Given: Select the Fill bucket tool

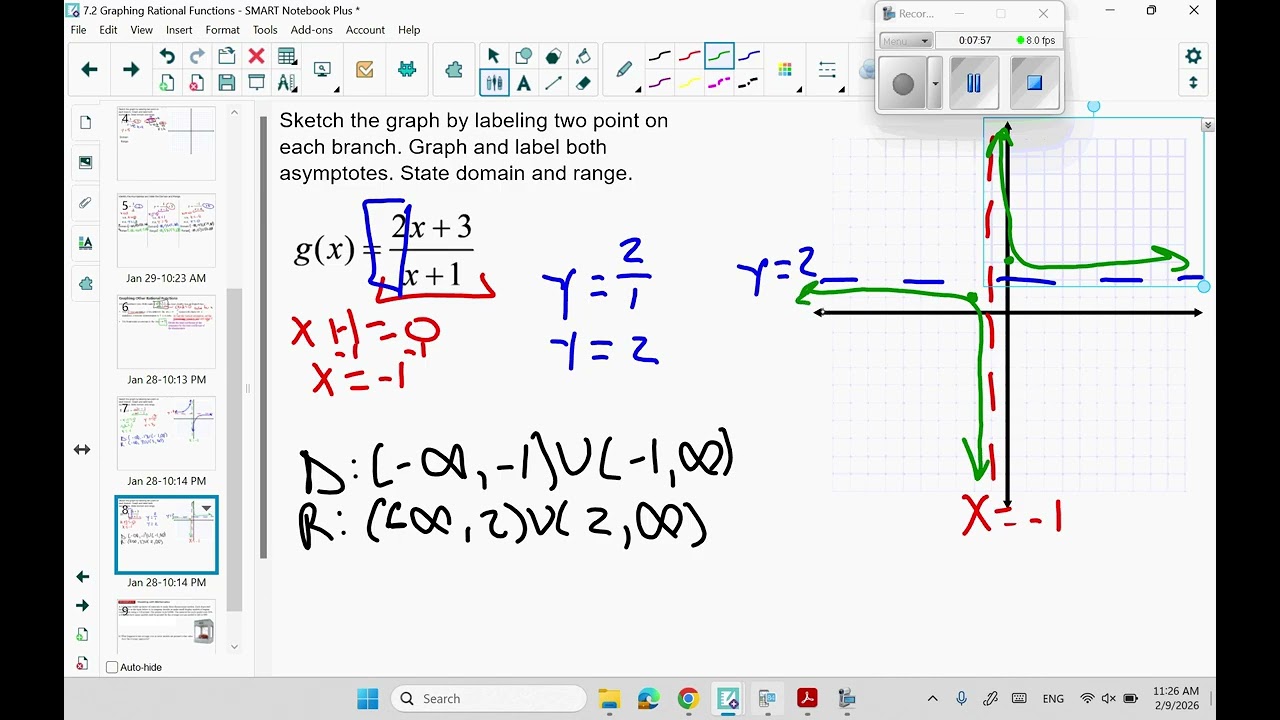Looking at the screenshot, I should (583, 56).
